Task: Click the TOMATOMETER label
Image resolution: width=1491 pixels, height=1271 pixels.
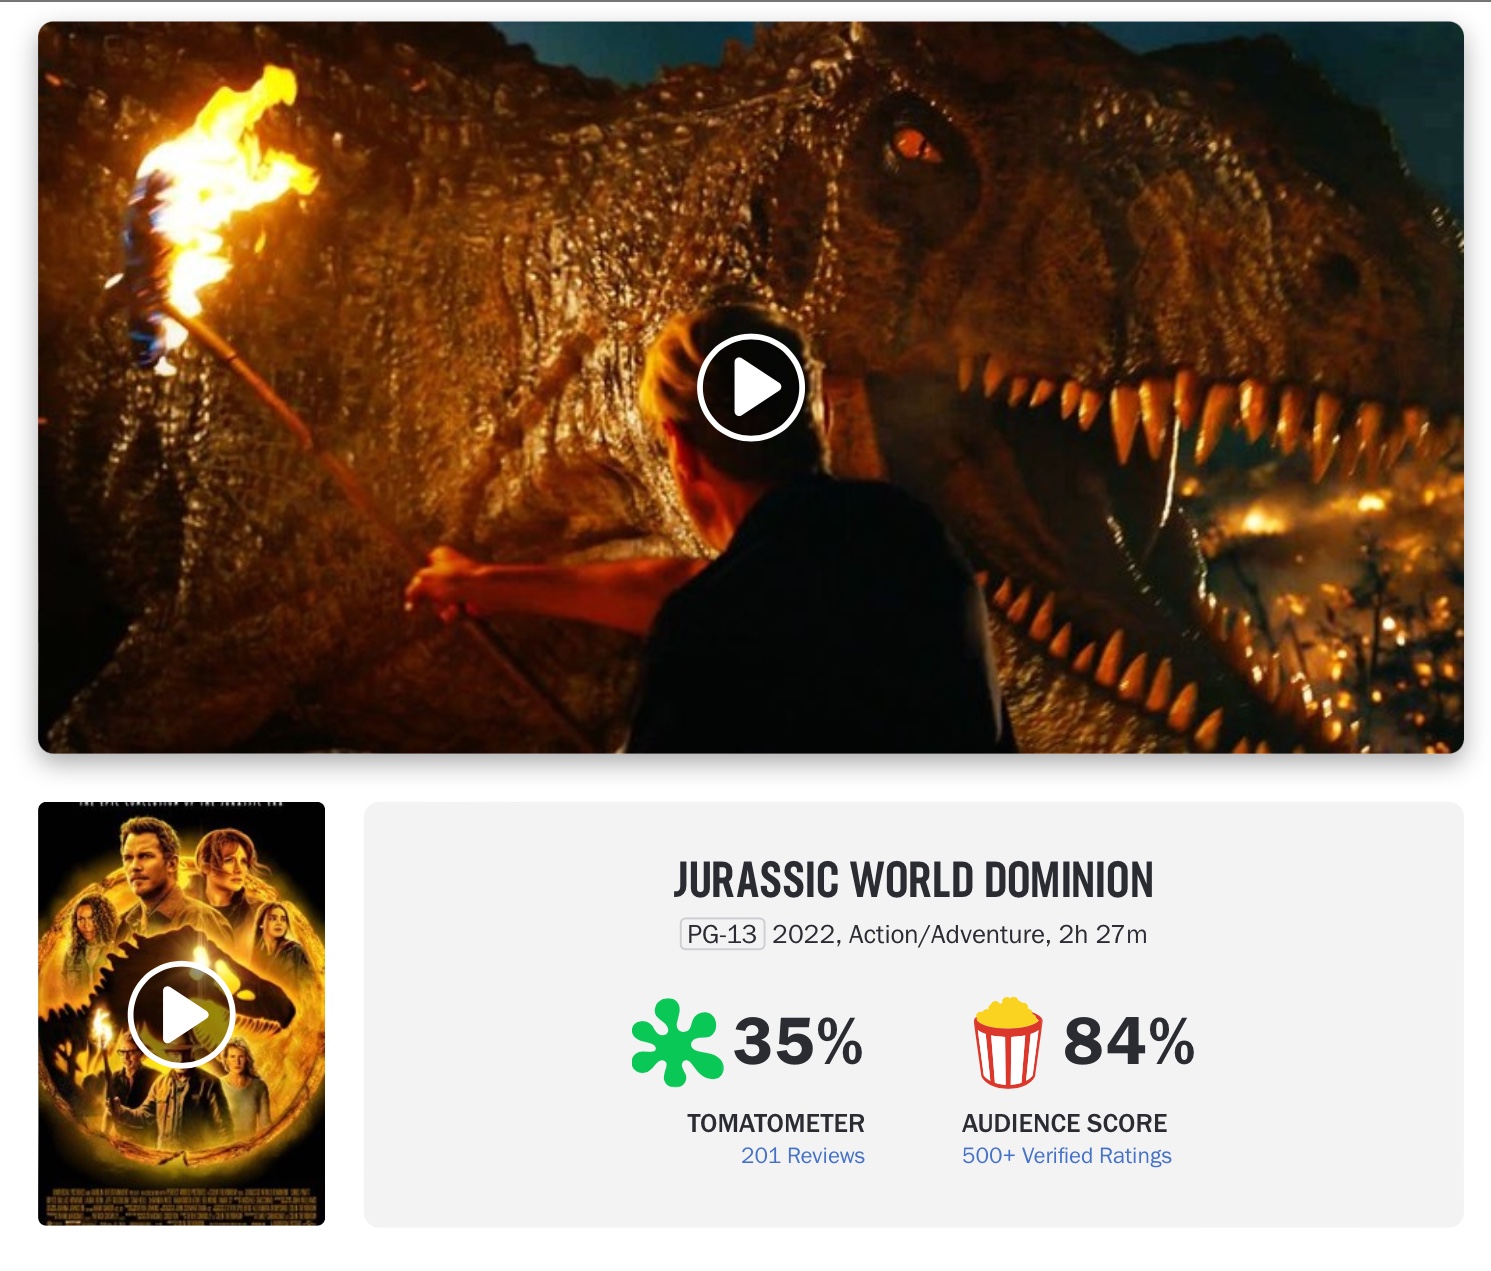Action: tap(776, 1123)
